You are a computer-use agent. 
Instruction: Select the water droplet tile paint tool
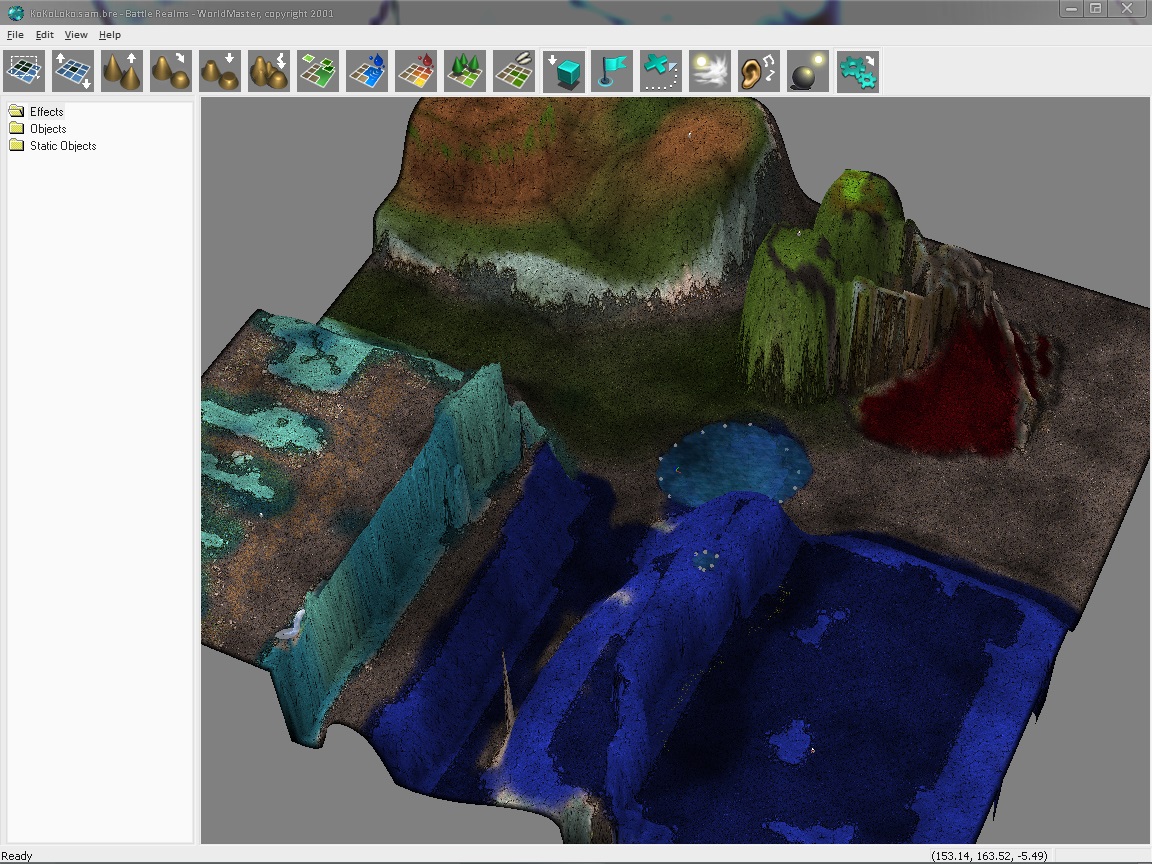coord(367,72)
